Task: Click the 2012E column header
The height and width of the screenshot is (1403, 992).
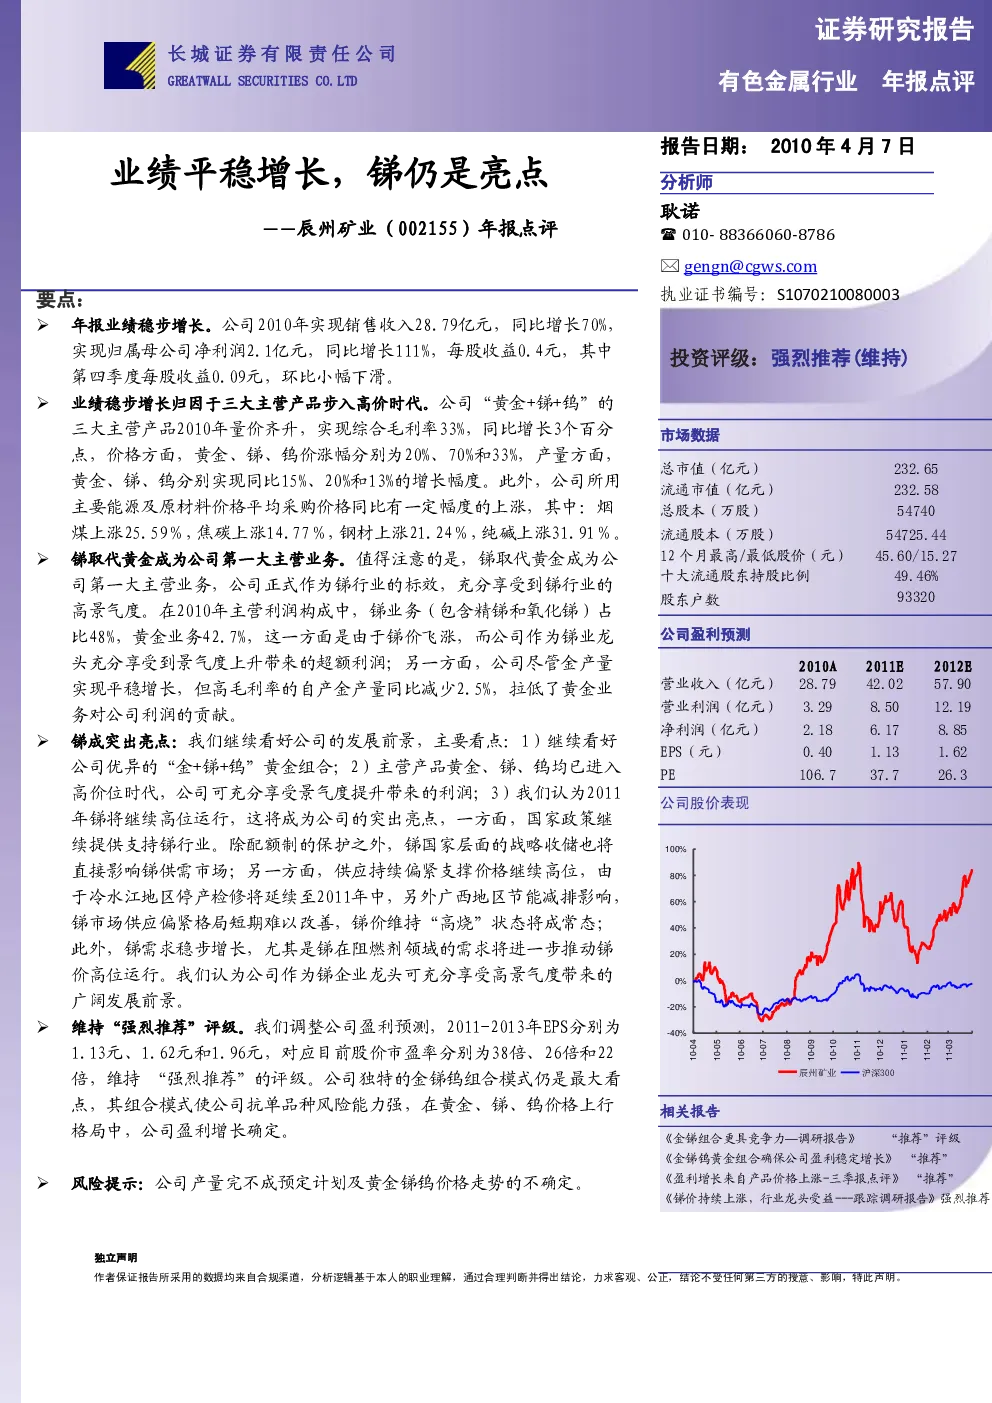Action: click(953, 666)
